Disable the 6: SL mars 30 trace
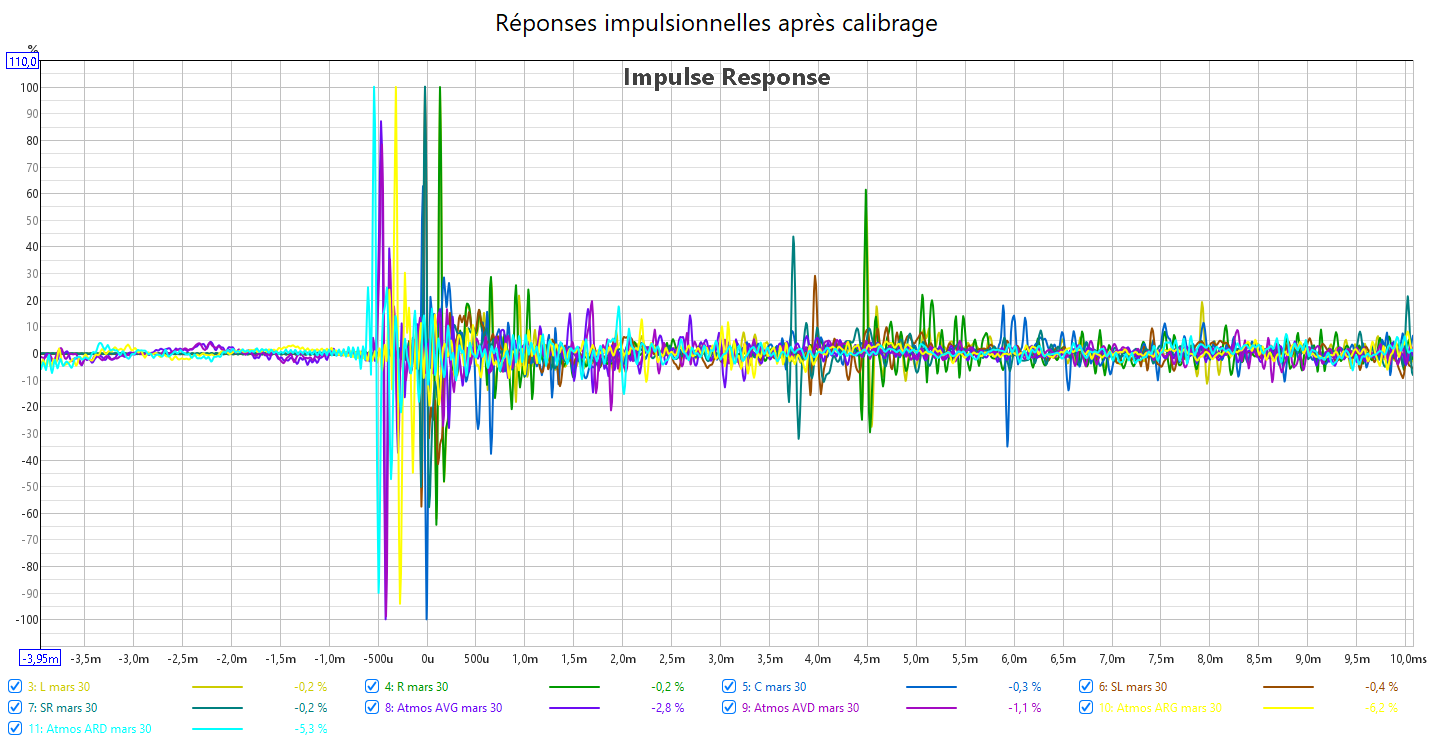 tap(1086, 687)
